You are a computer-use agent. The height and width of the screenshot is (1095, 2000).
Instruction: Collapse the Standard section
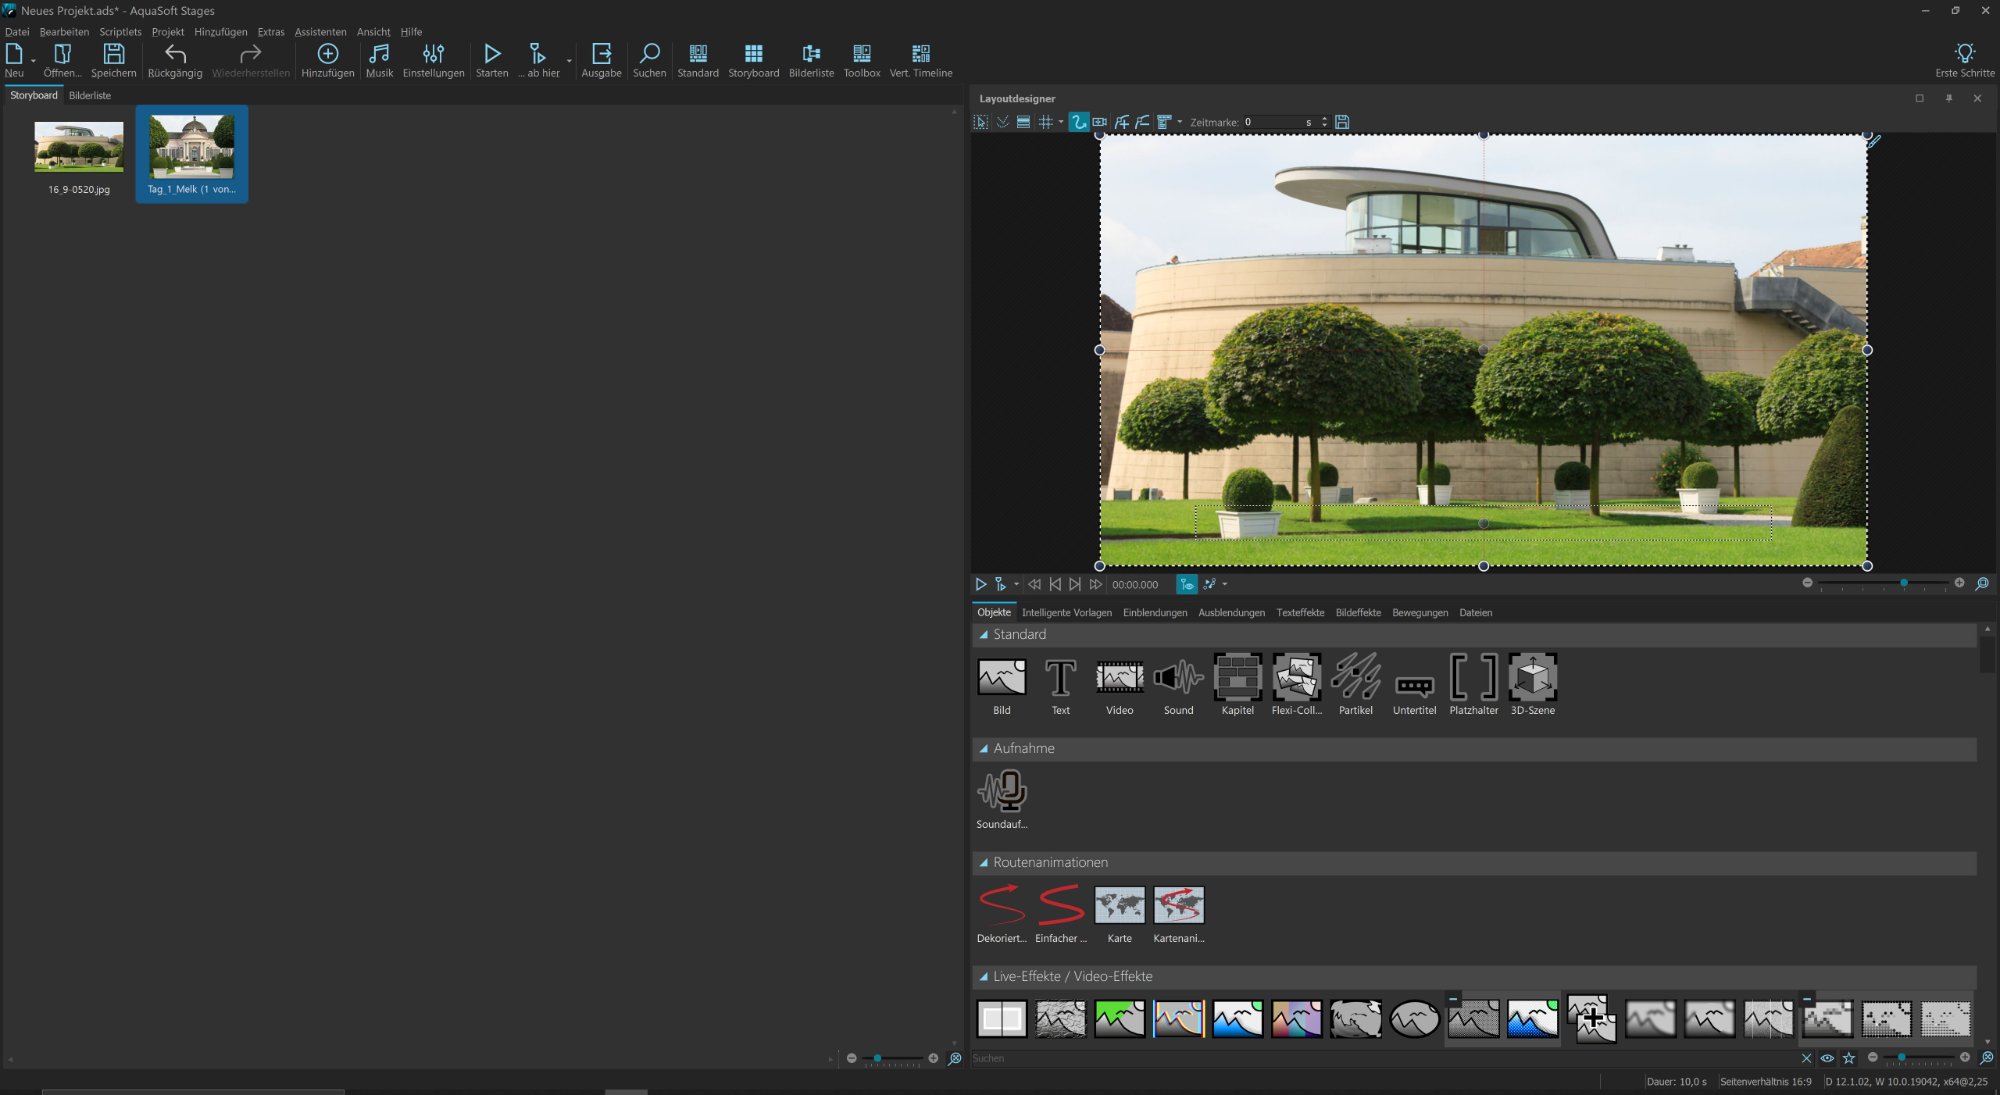(984, 635)
